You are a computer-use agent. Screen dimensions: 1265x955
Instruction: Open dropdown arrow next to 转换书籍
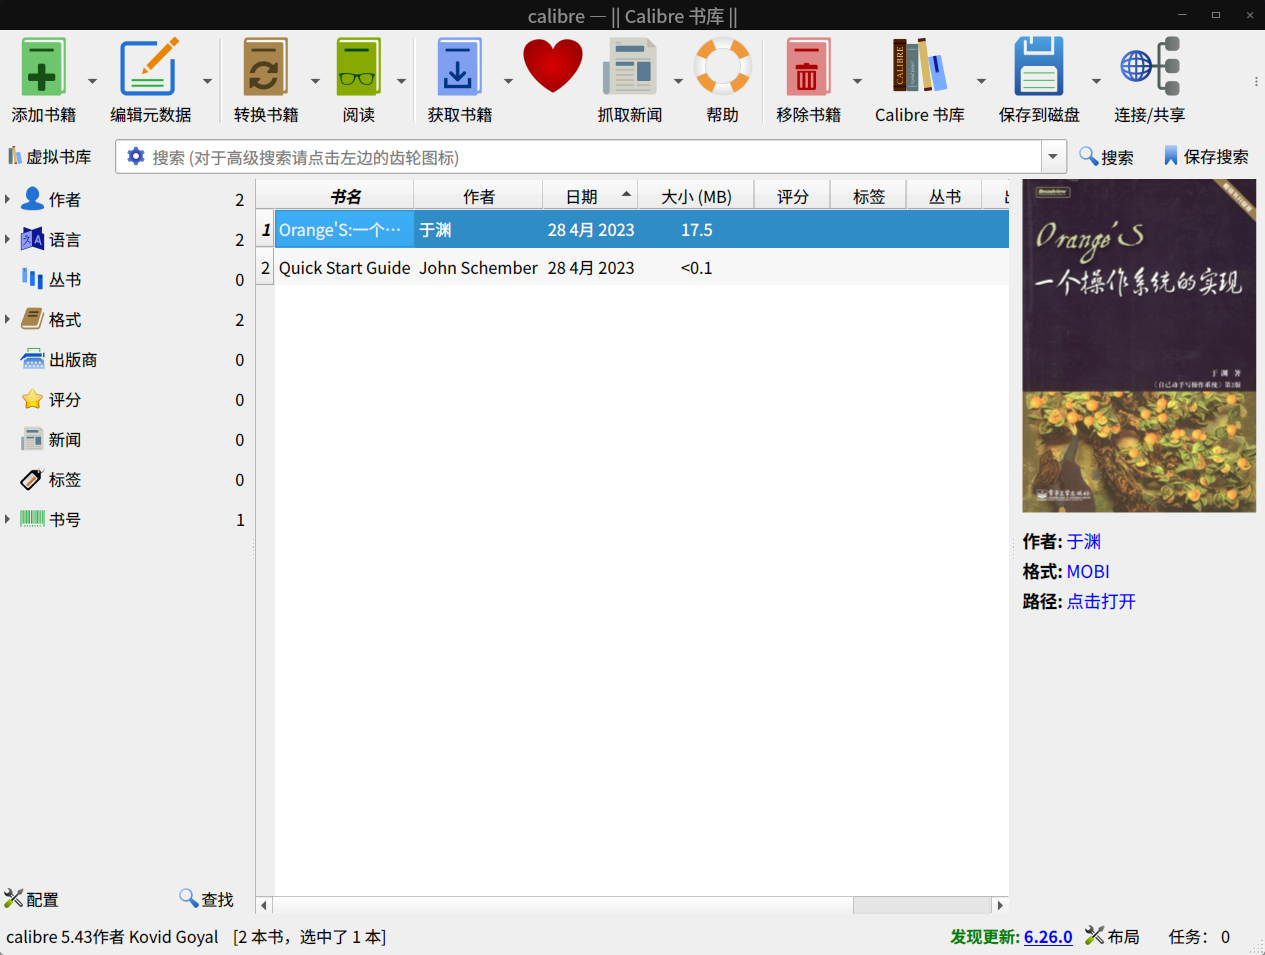pyautogui.click(x=315, y=81)
